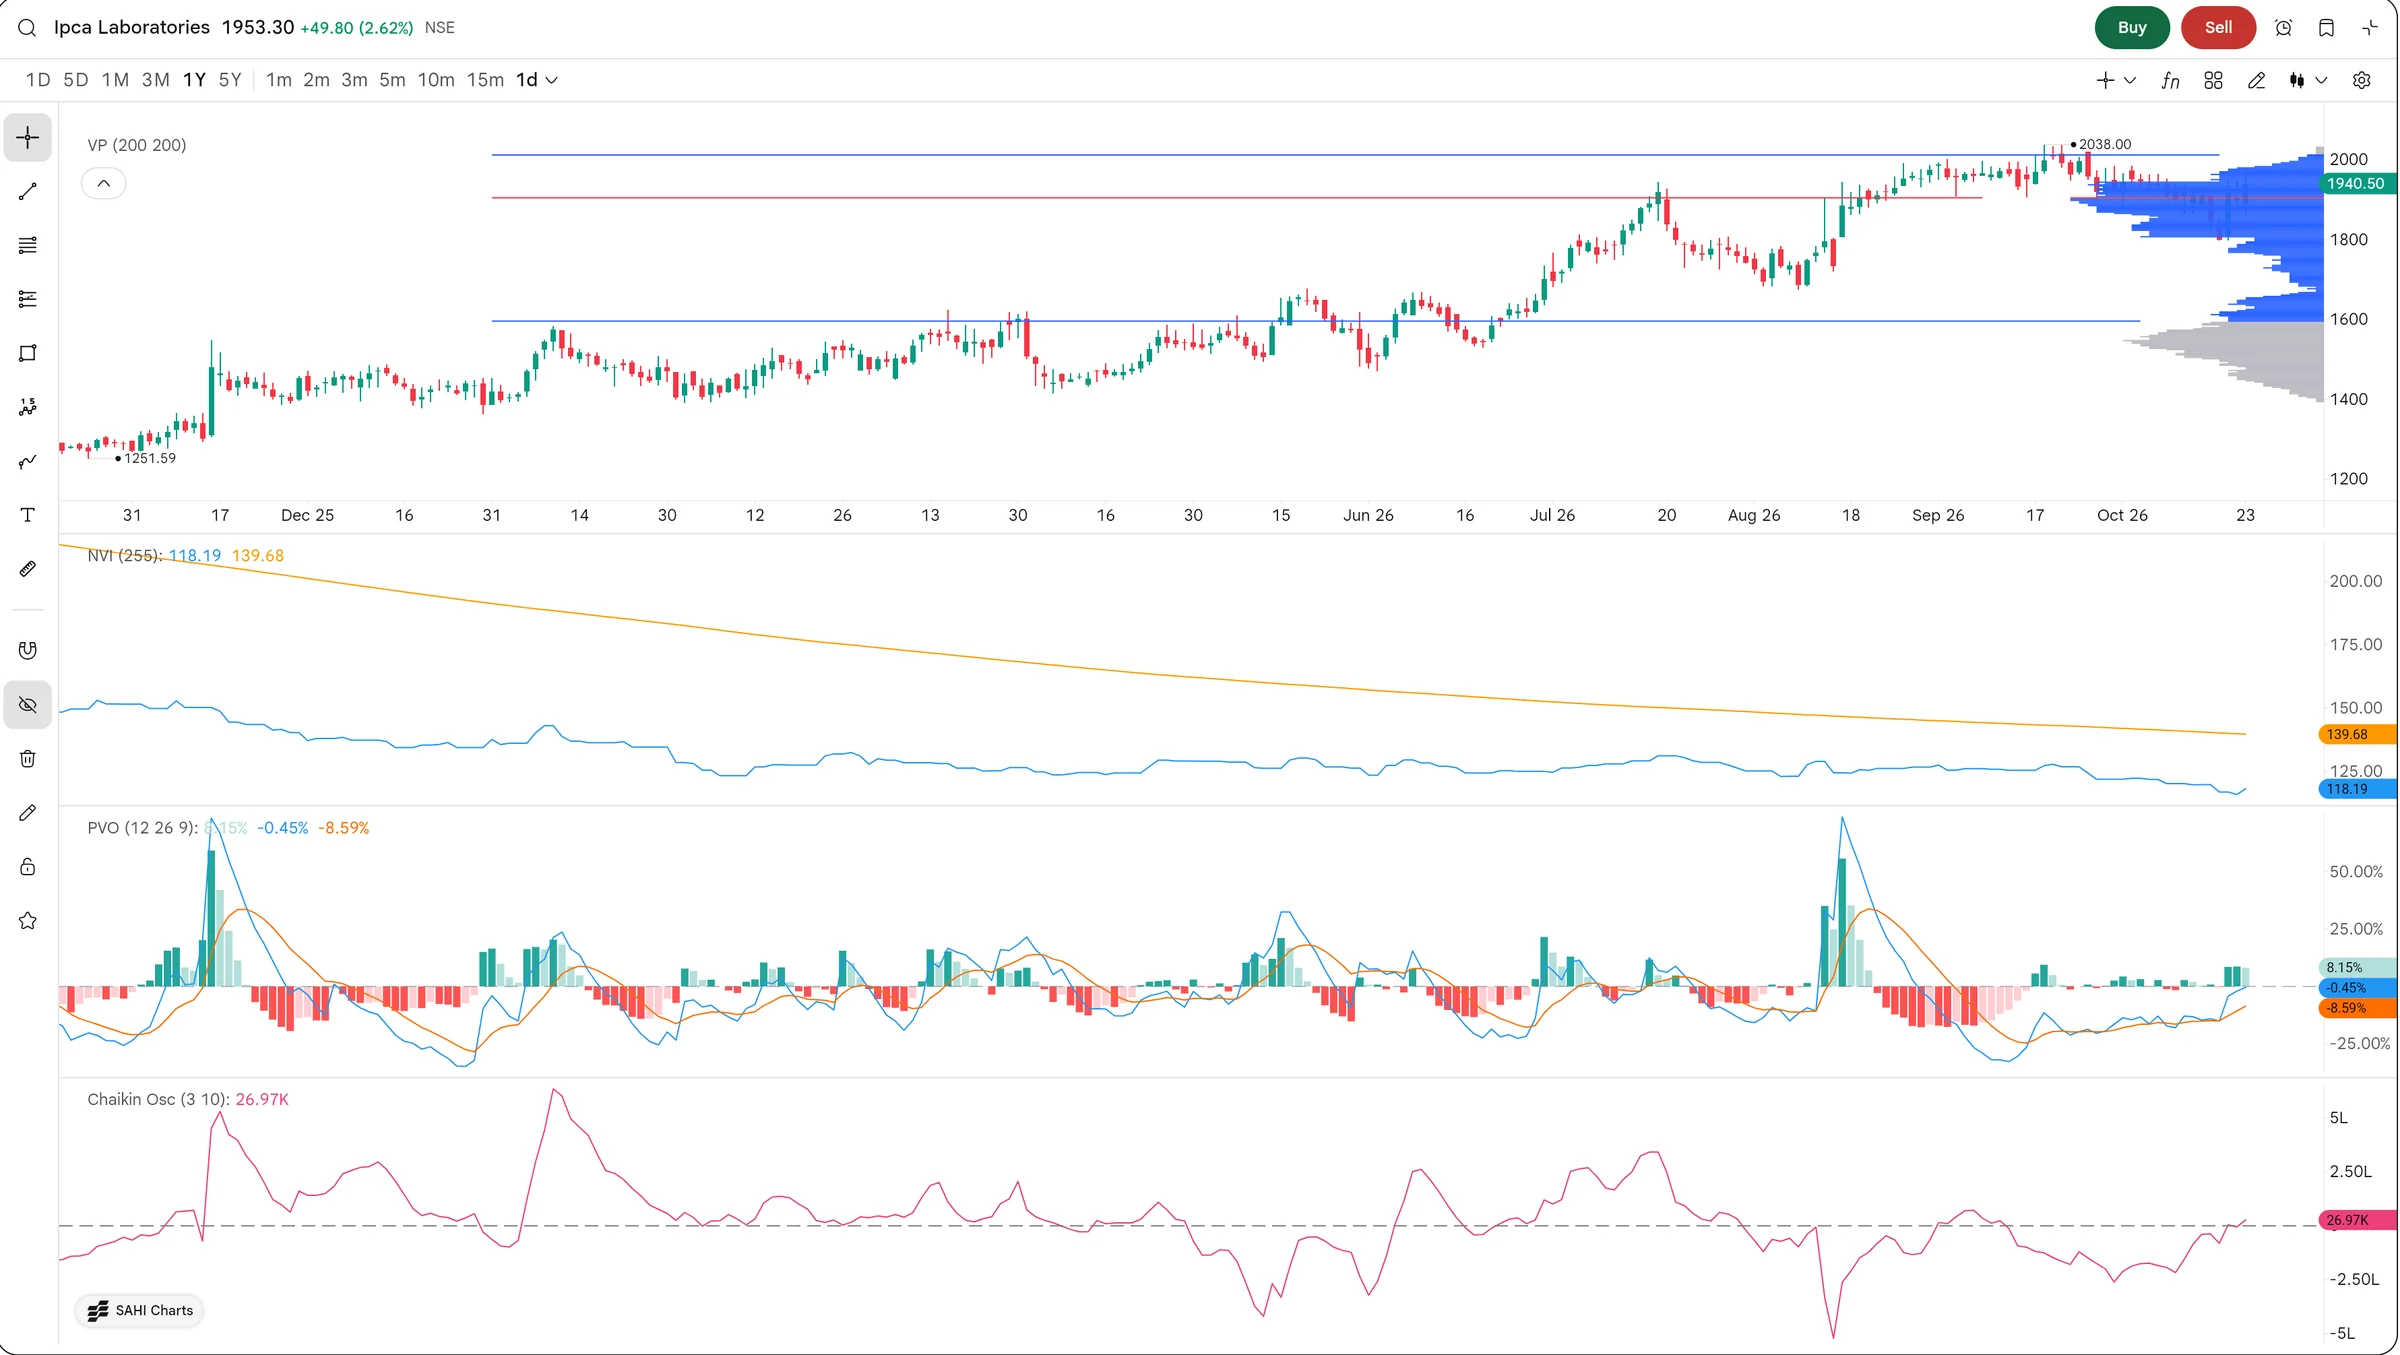Add to watchlist with bookmark icon
Viewport: 2400px width, 1355px height.
[2326, 28]
